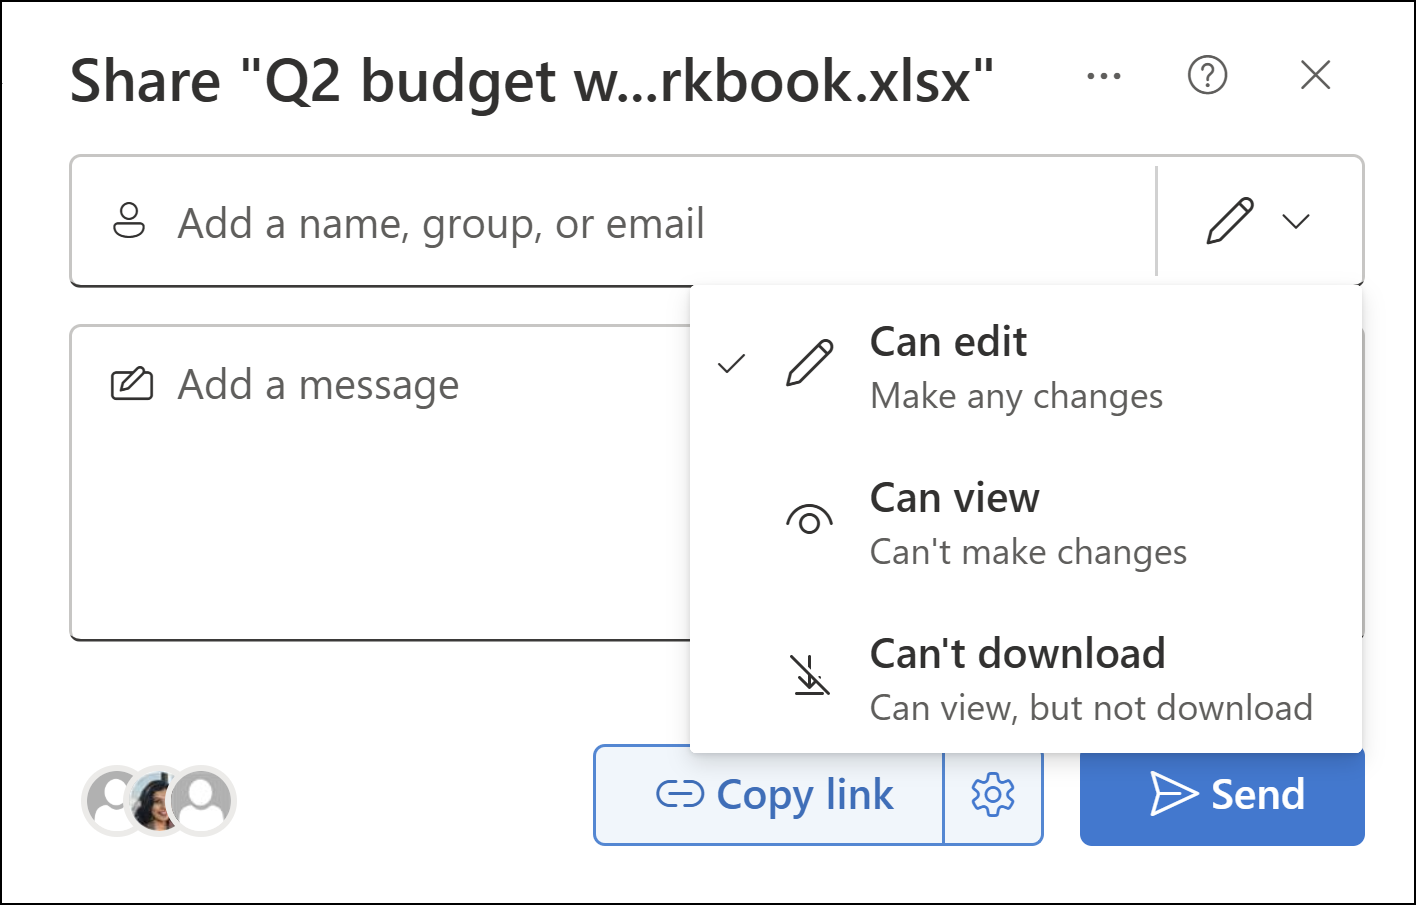Select Make any changes menu entry
1416x905 pixels.
pyautogui.click(x=1016, y=395)
